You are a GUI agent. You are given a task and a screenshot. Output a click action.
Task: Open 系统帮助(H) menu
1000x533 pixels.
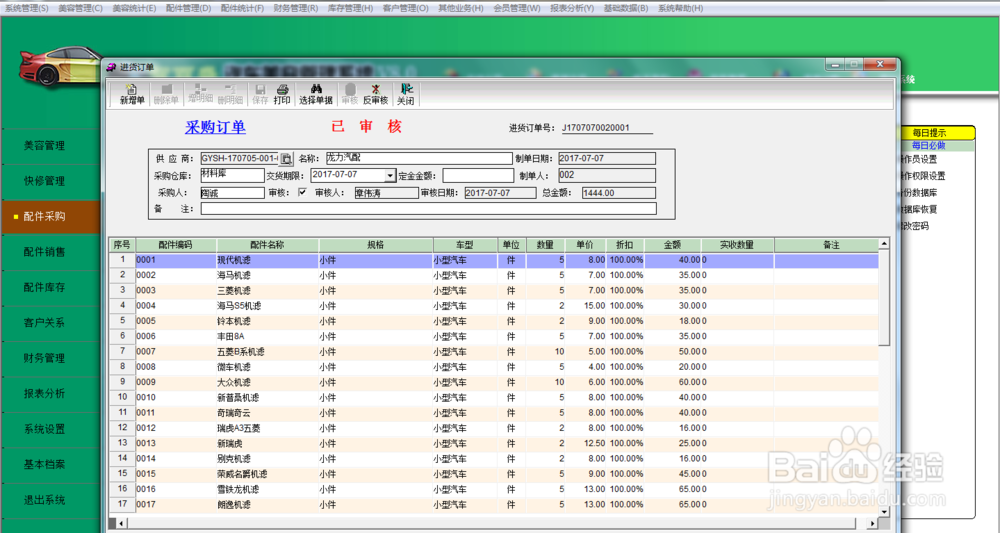tap(680, 8)
